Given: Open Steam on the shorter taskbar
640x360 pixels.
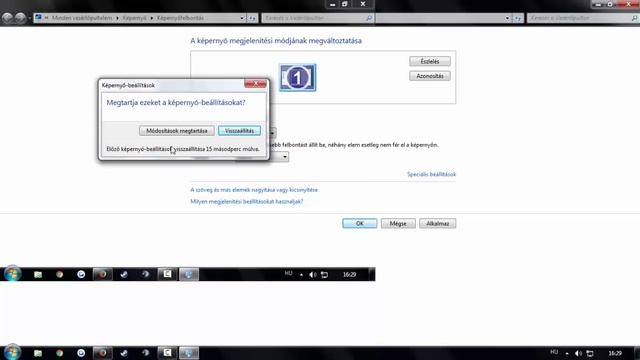Looking at the screenshot, I should 124,274.
